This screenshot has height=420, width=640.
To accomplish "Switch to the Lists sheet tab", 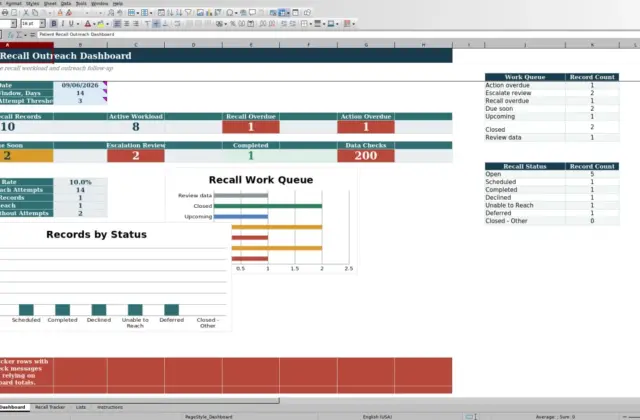I will click(81, 407).
